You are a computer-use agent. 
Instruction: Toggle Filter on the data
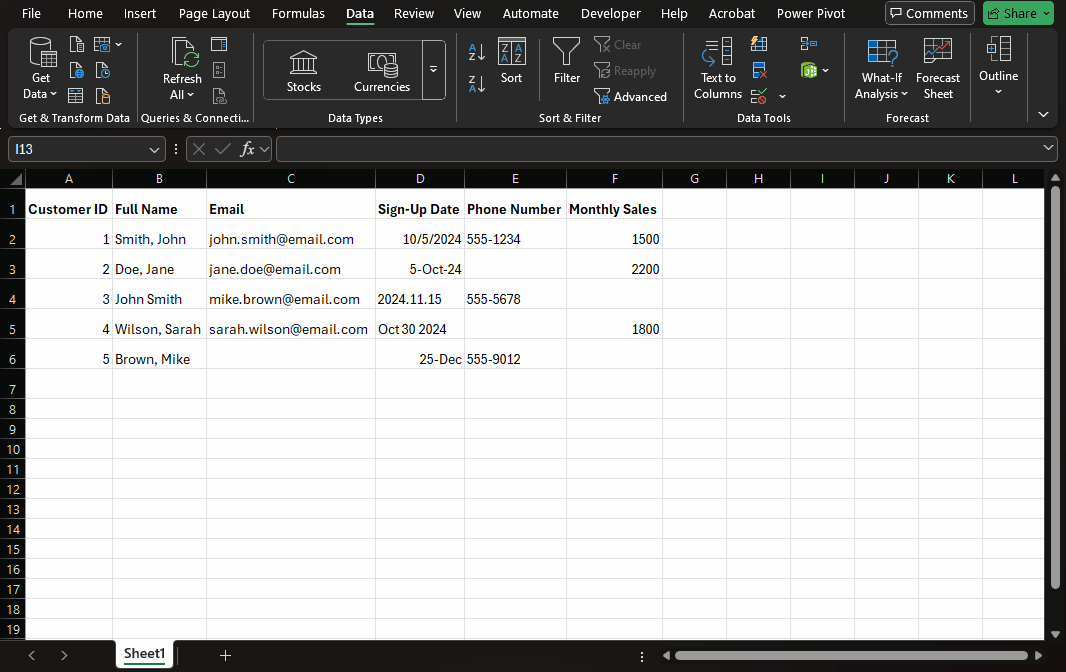pos(566,60)
